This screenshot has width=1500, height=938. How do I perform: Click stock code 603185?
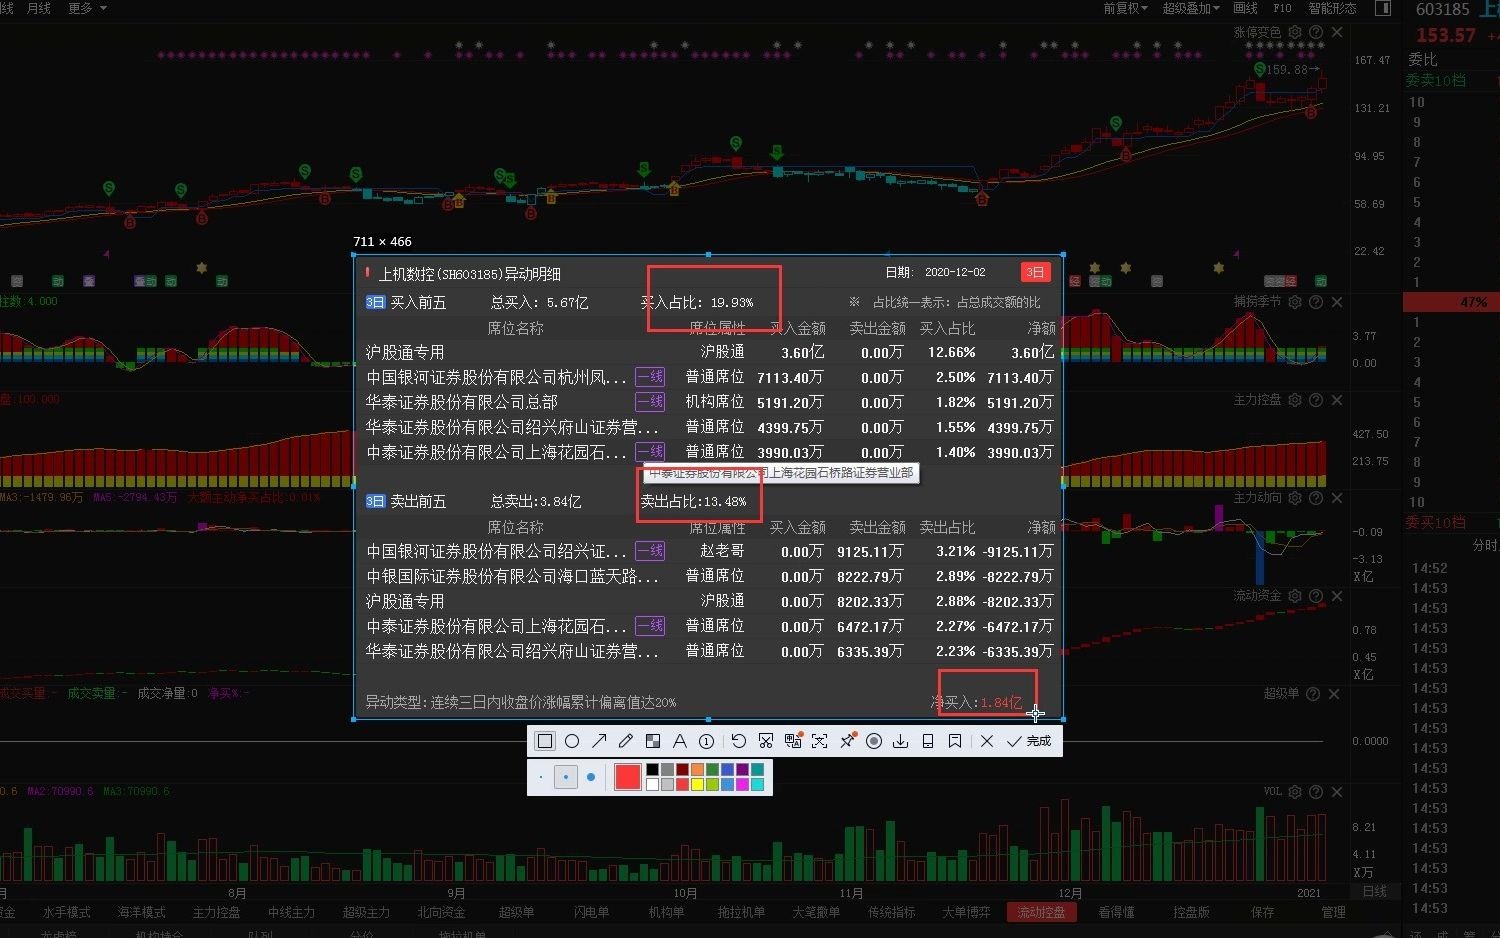click(x=1442, y=9)
